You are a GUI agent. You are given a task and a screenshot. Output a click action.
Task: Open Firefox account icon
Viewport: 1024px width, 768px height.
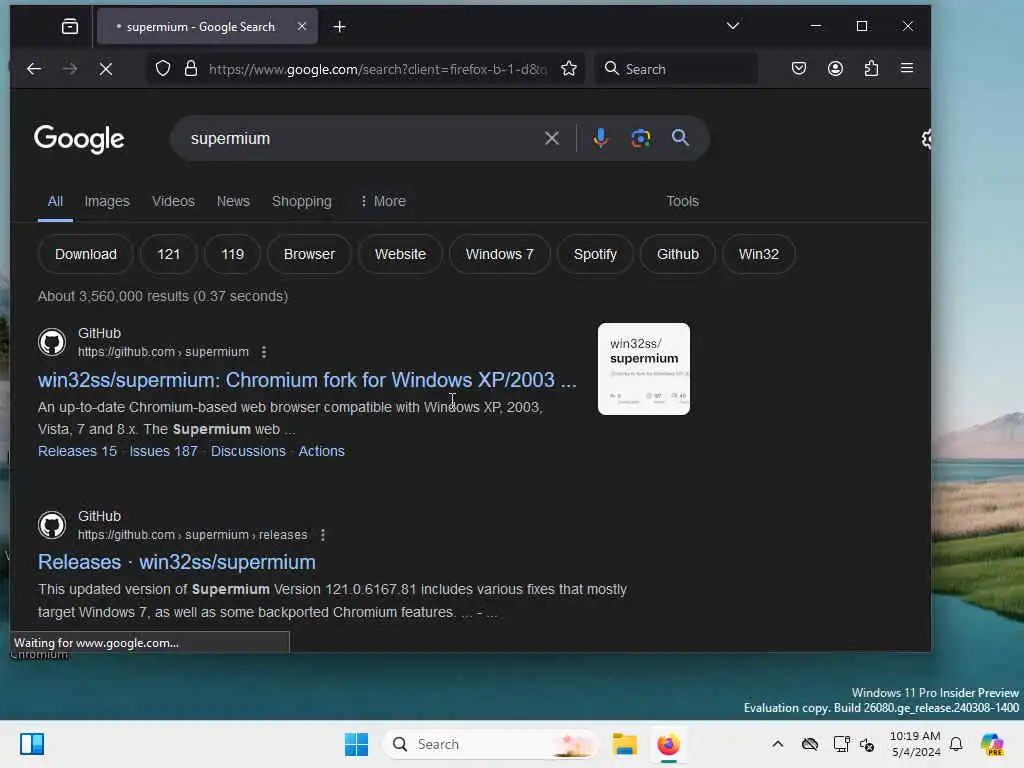[x=835, y=69]
